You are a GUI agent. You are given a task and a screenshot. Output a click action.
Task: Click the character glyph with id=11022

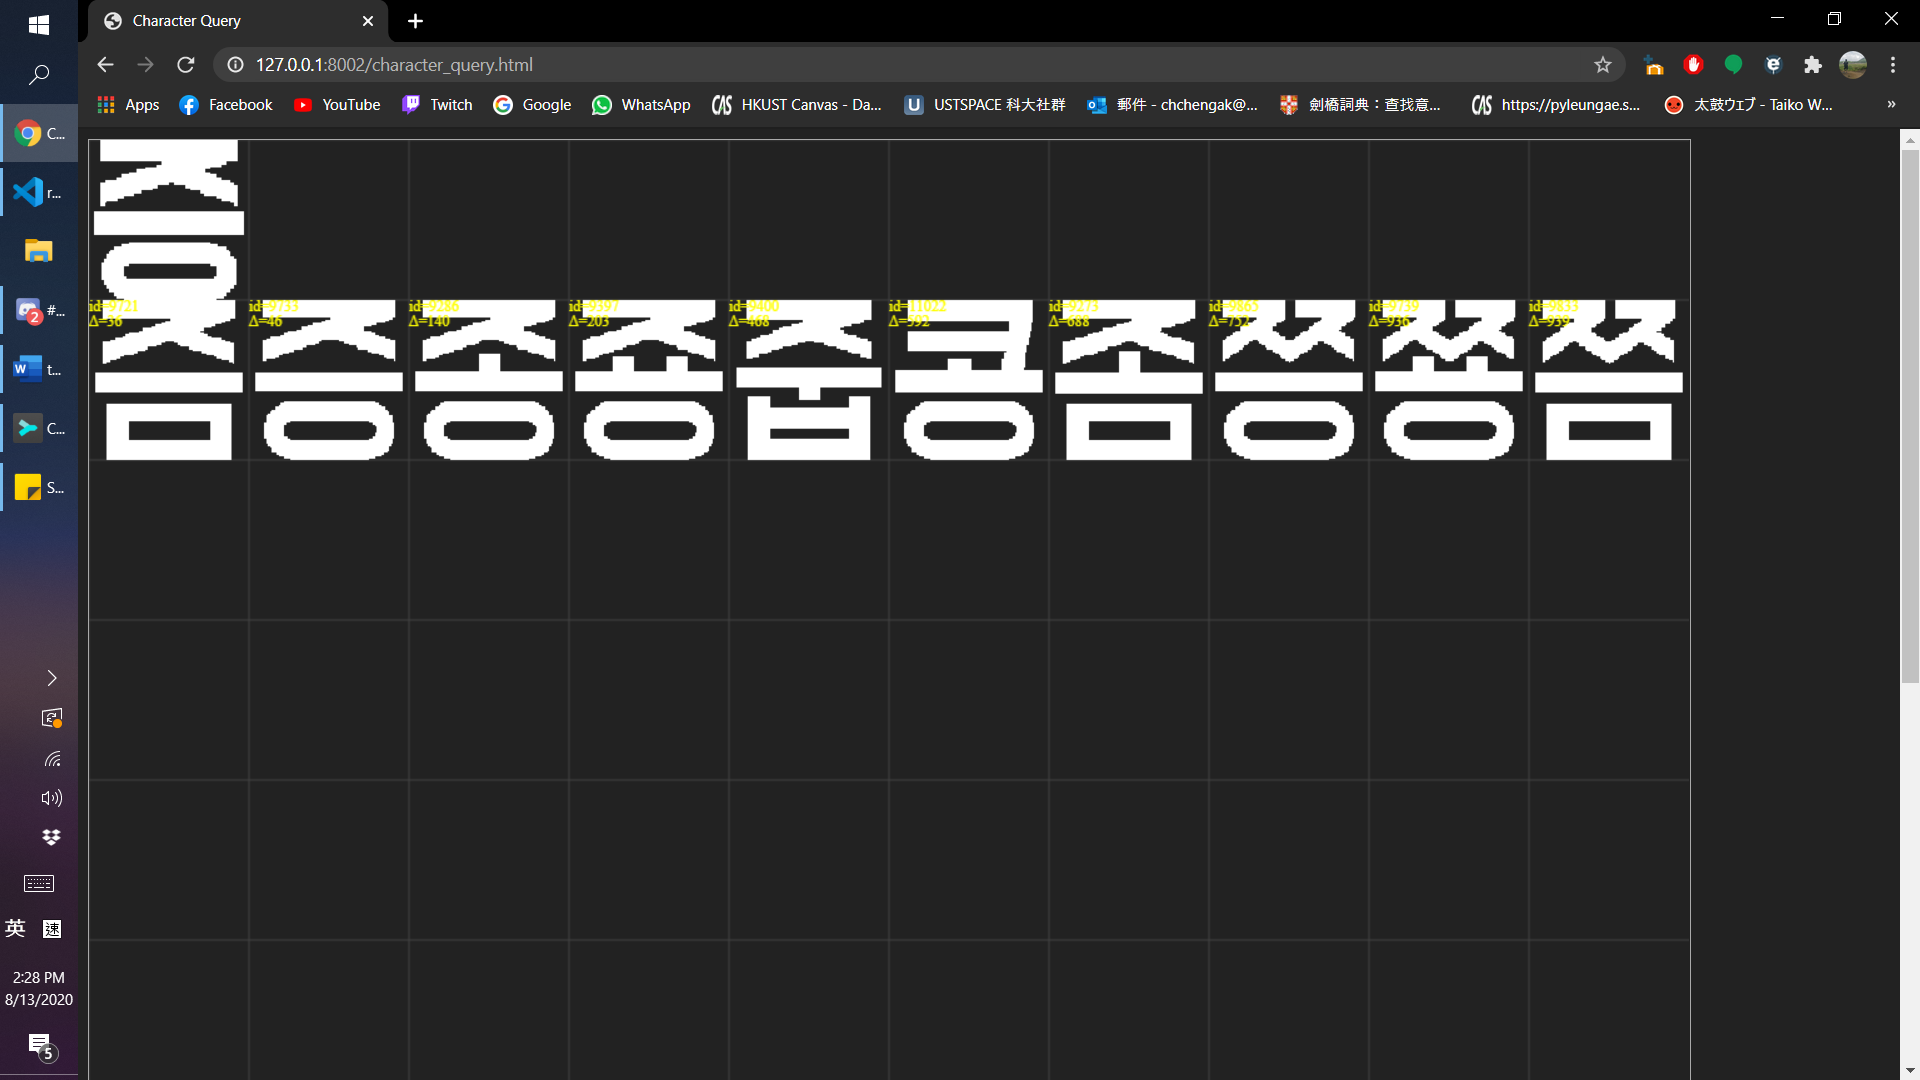pos(968,380)
